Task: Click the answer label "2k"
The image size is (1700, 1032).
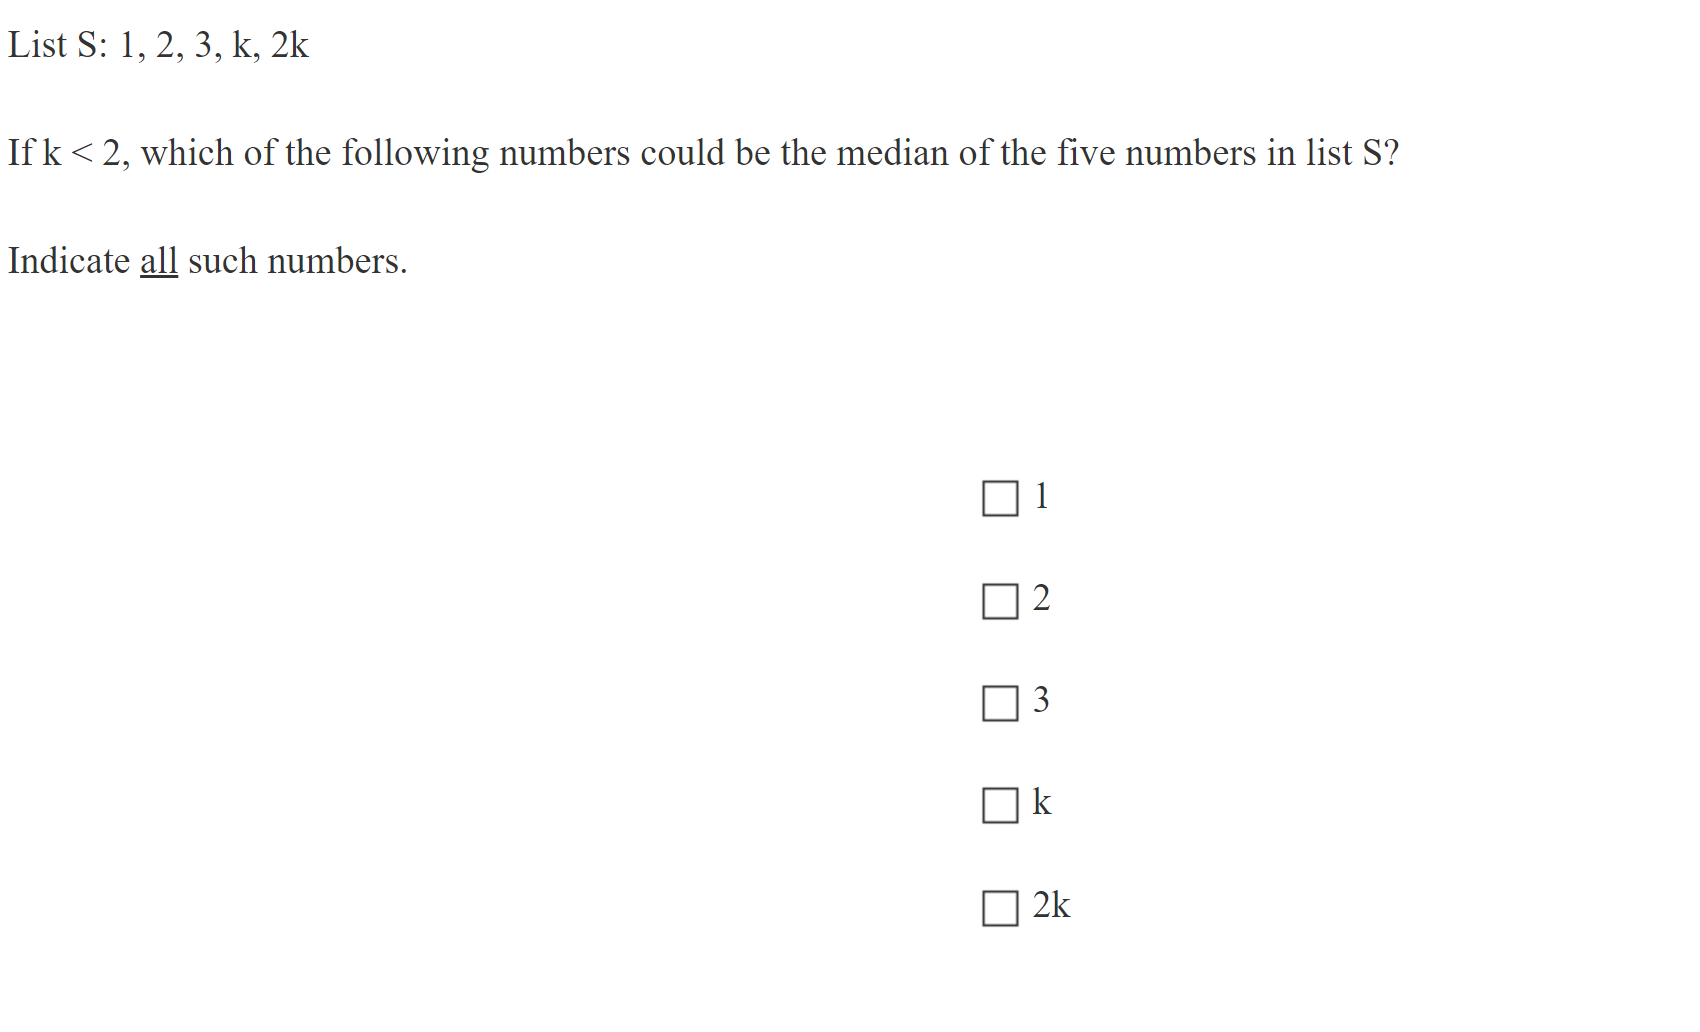Action: pyautogui.click(x=1051, y=905)
